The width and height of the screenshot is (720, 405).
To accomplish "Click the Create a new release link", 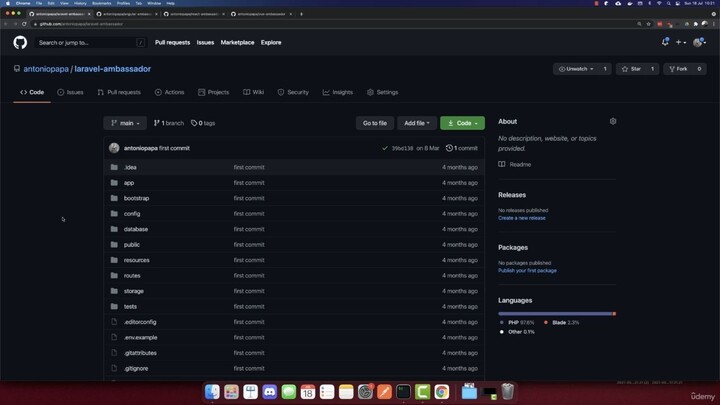I will 522,218.
